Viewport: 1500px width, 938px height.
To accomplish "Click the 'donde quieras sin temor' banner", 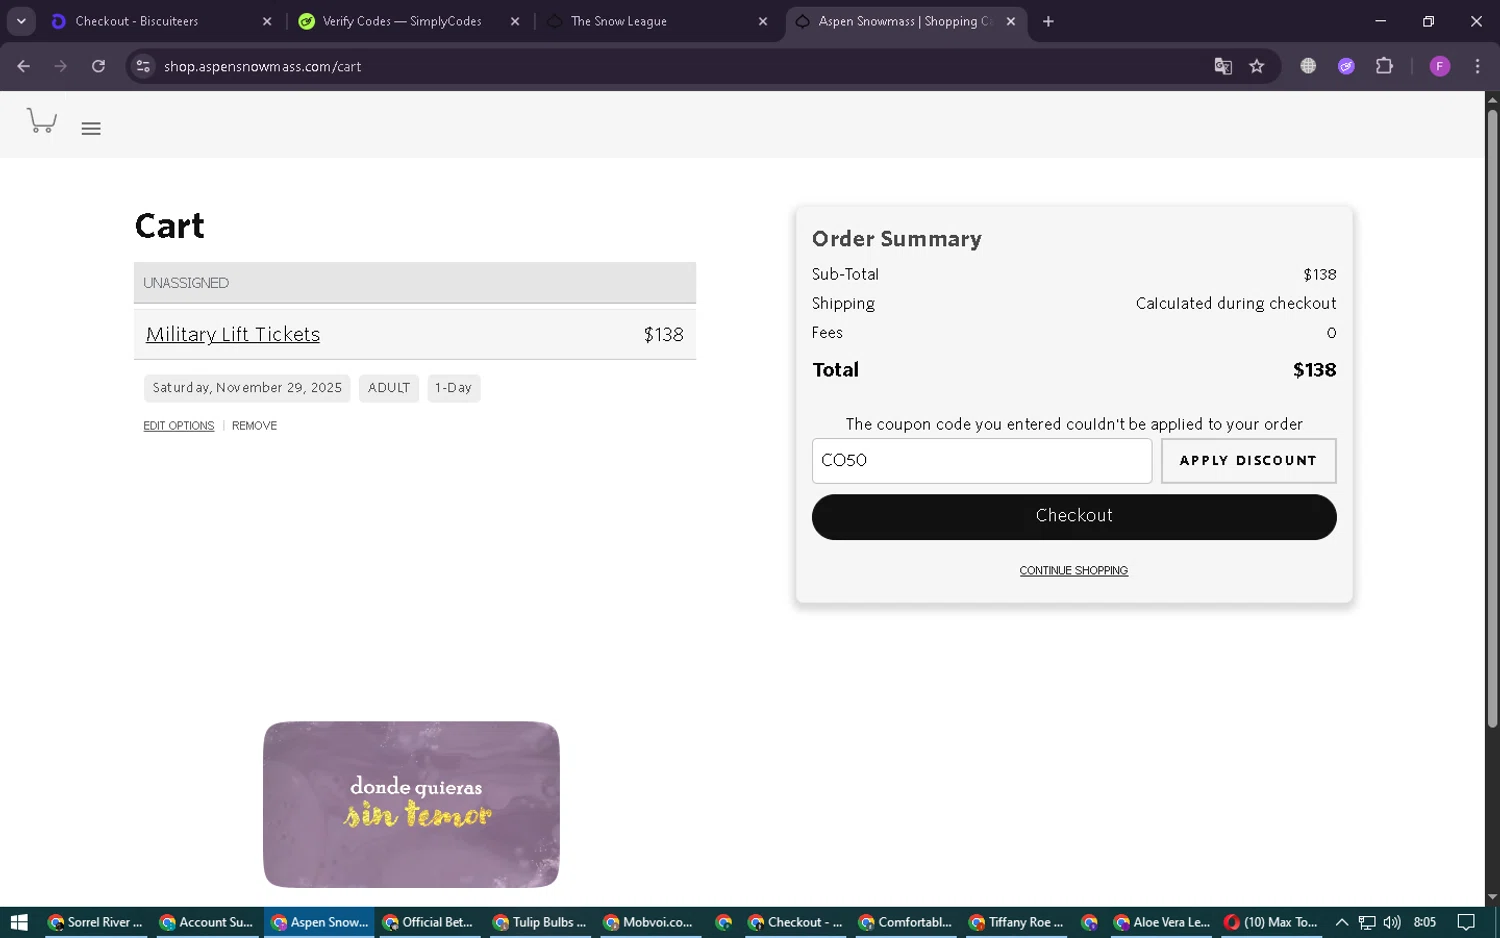I will 411,804.
